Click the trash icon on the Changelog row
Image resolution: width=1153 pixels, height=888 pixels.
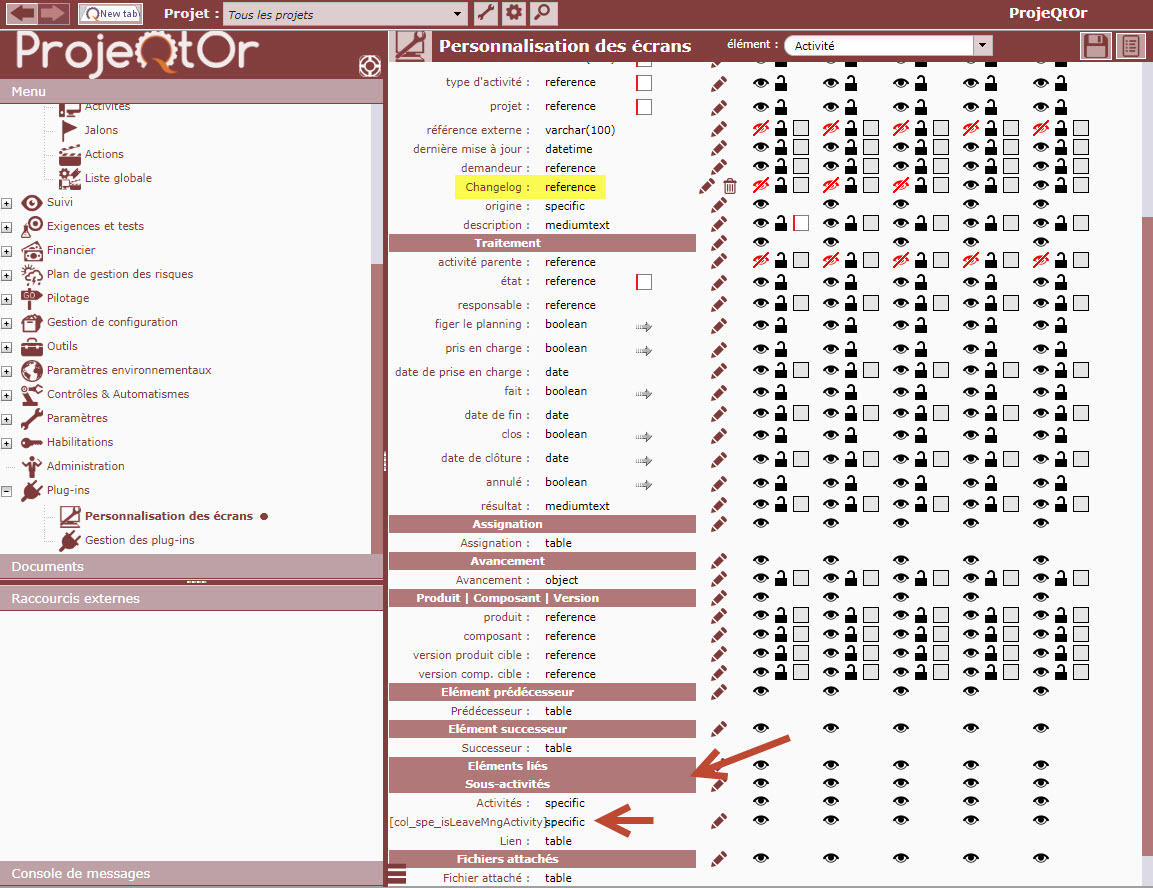(x=730, y=186)
